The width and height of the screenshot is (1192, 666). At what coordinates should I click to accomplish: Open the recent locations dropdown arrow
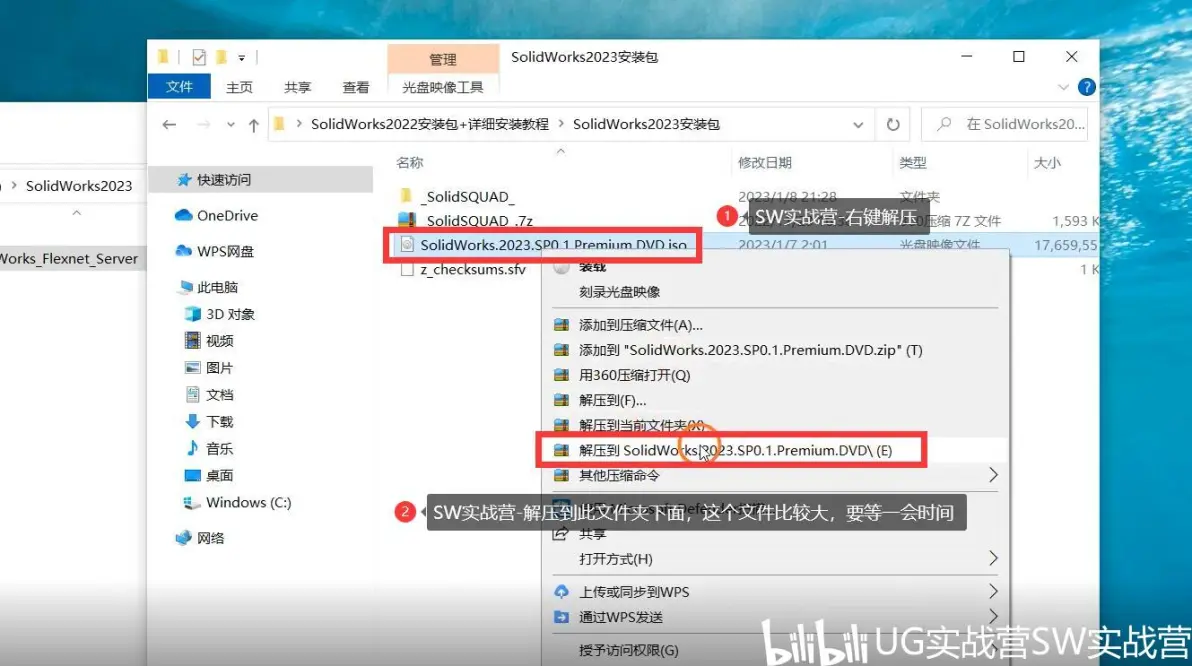pos(230,125)
